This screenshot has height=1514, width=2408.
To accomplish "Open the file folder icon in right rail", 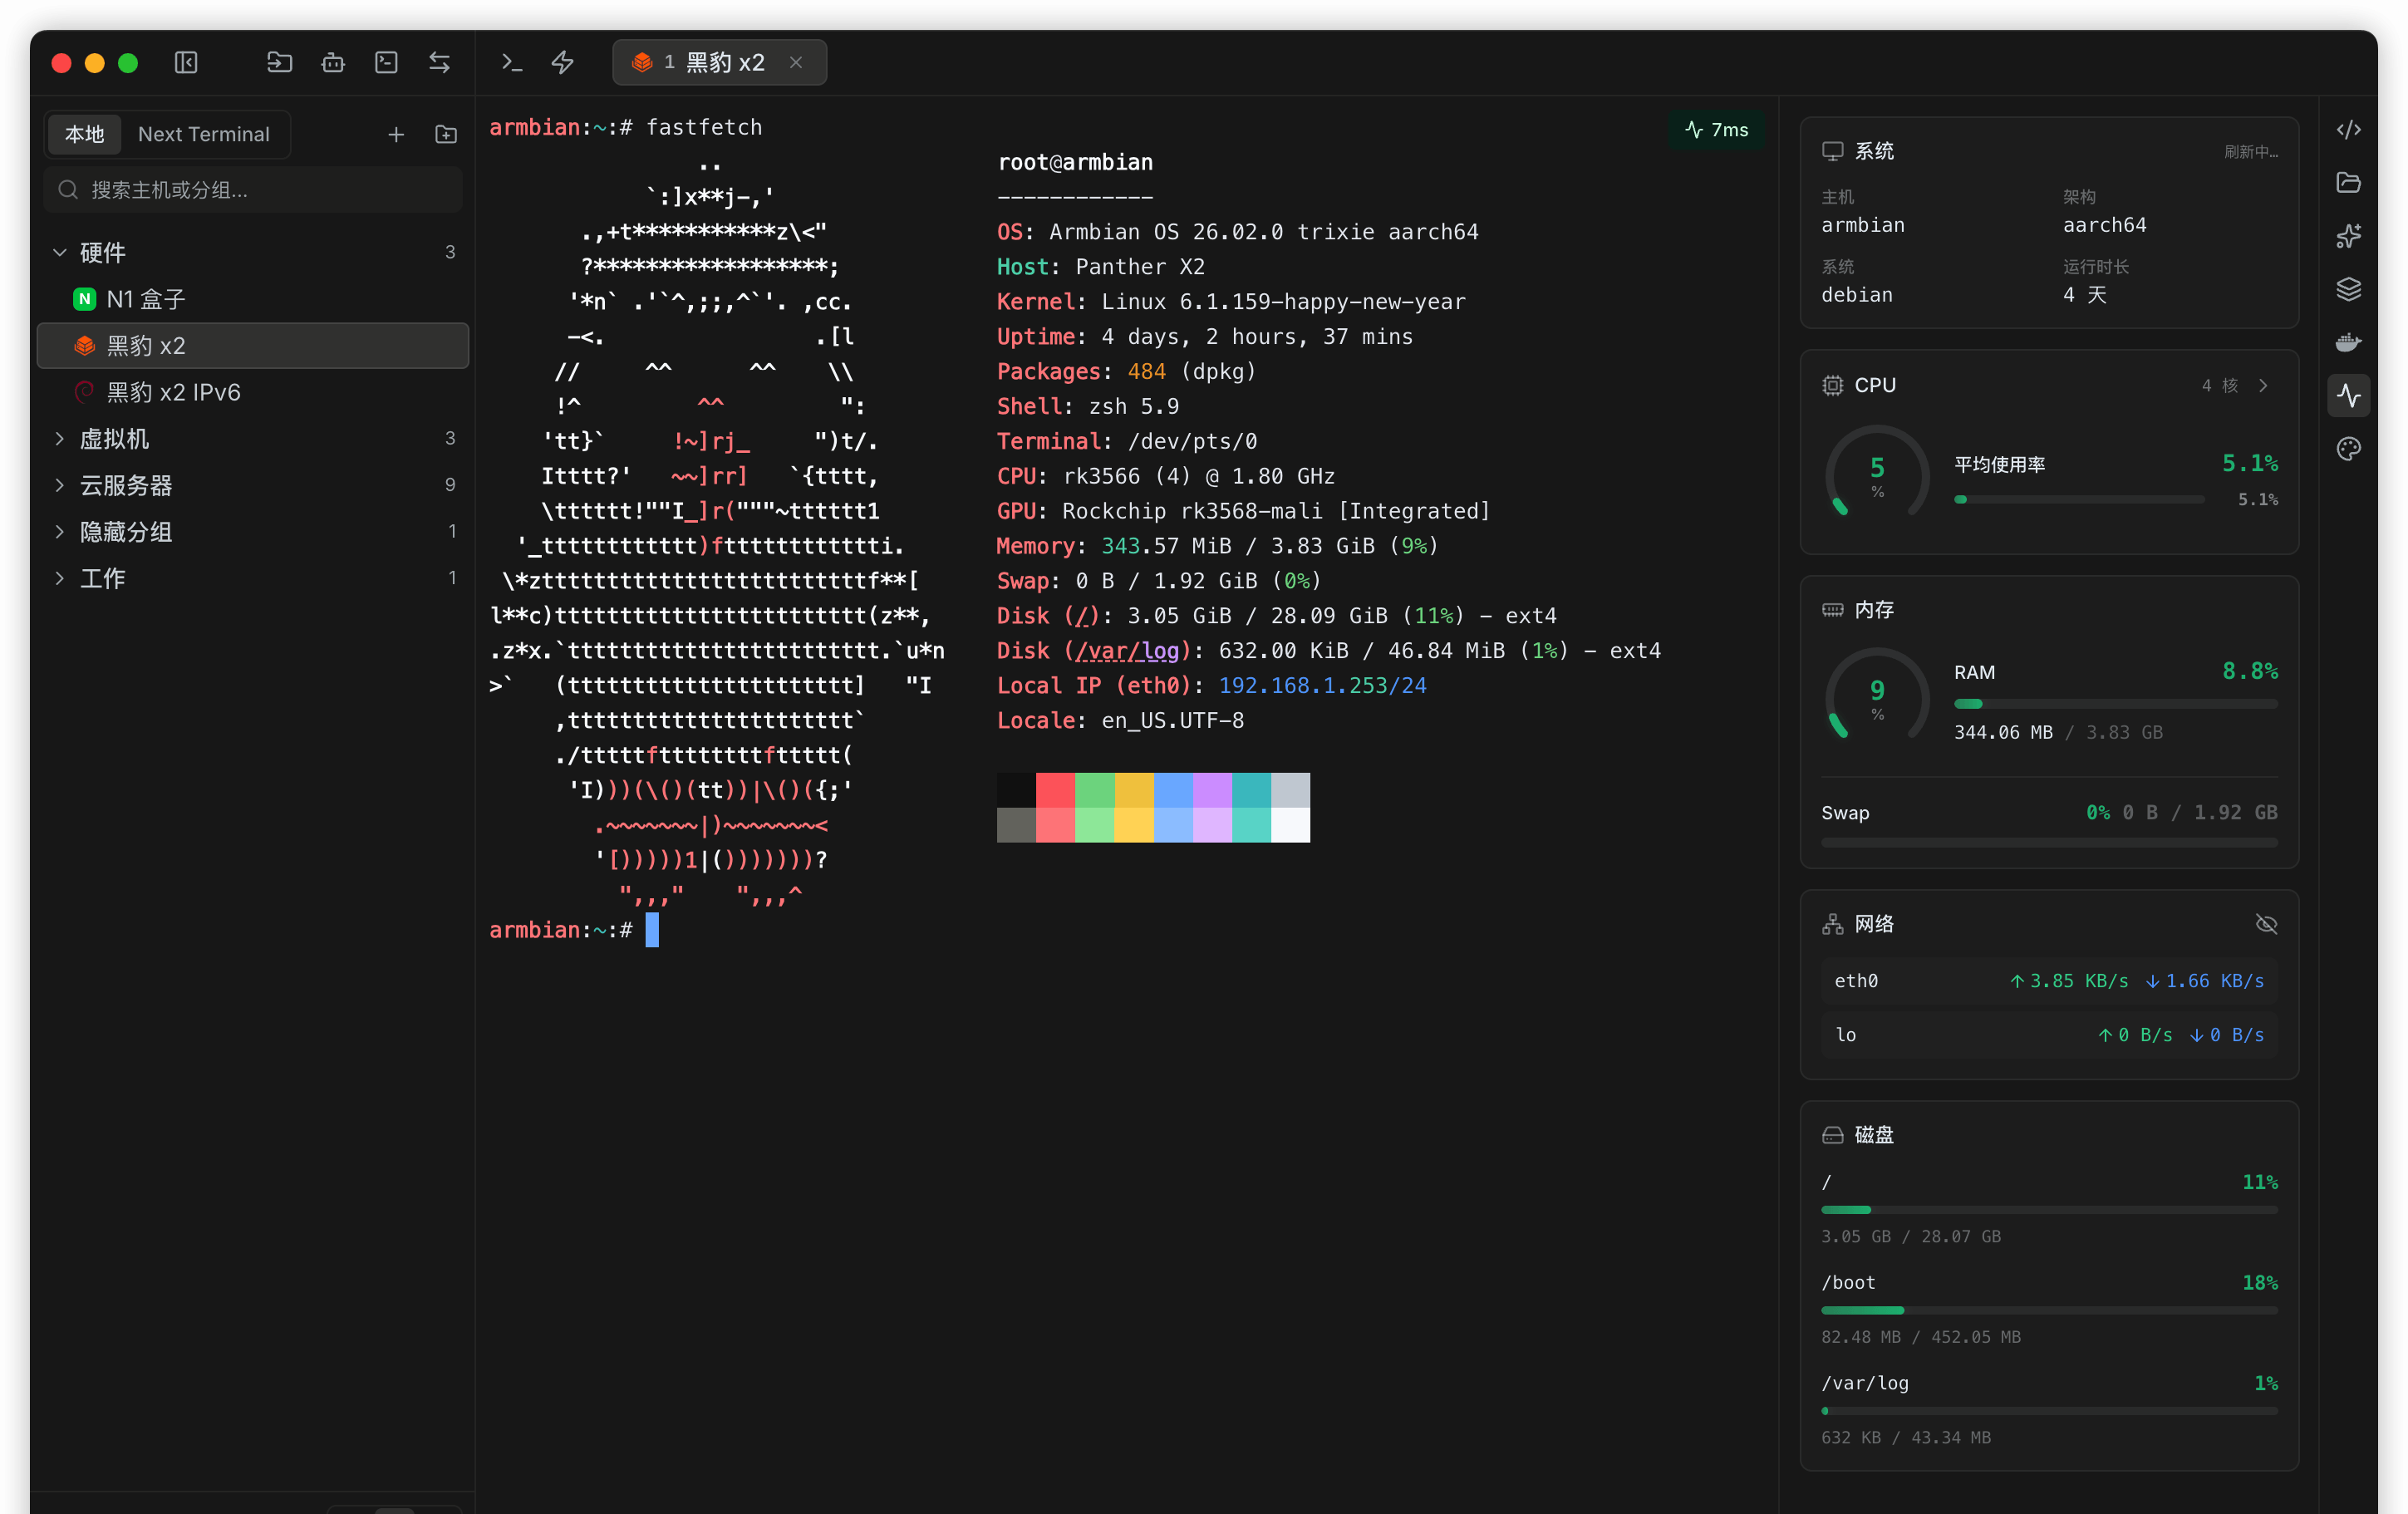I will pyautogui.click(x=2348, y=183).
